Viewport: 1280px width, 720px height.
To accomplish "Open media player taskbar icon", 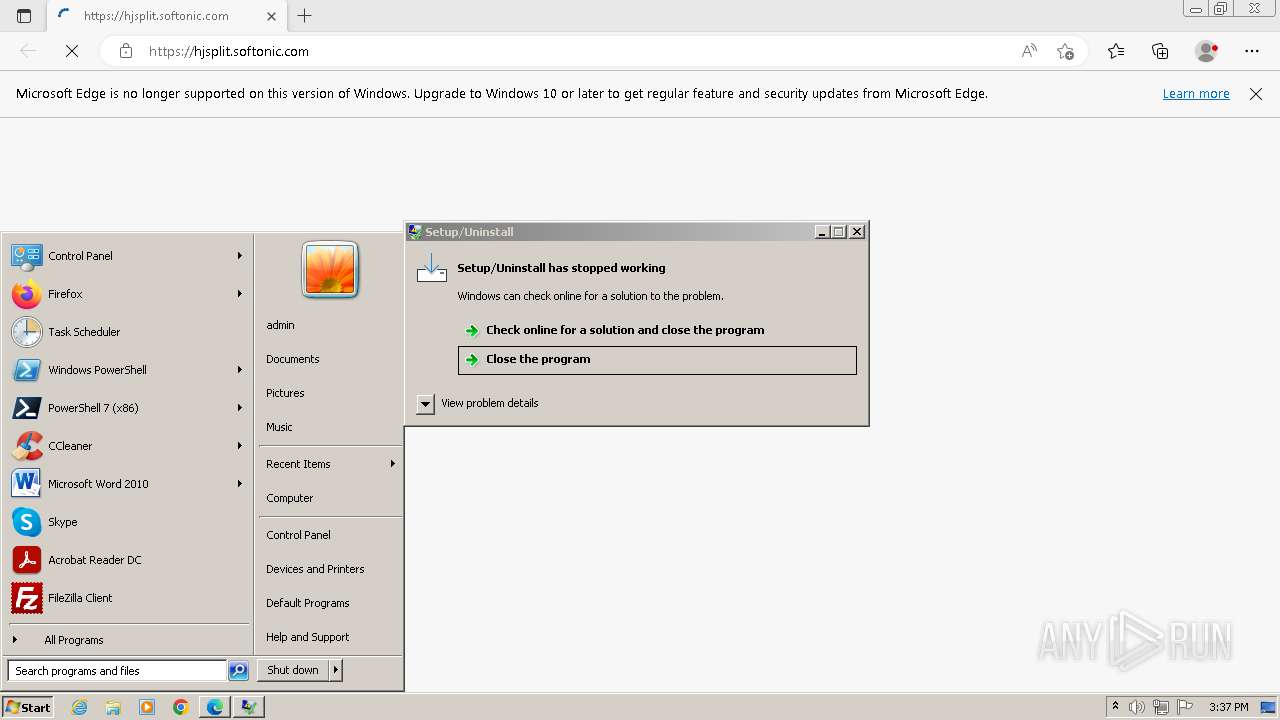I will pos(147,707).
